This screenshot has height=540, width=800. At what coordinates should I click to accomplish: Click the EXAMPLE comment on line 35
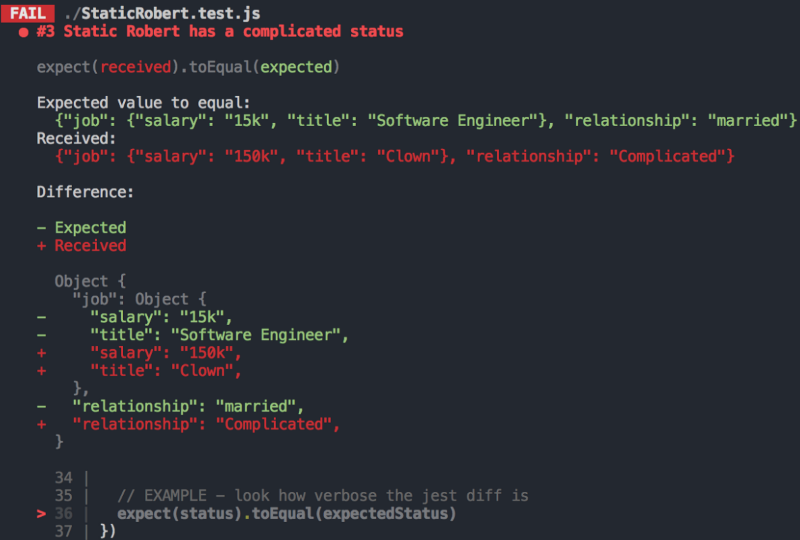point(323,496)
